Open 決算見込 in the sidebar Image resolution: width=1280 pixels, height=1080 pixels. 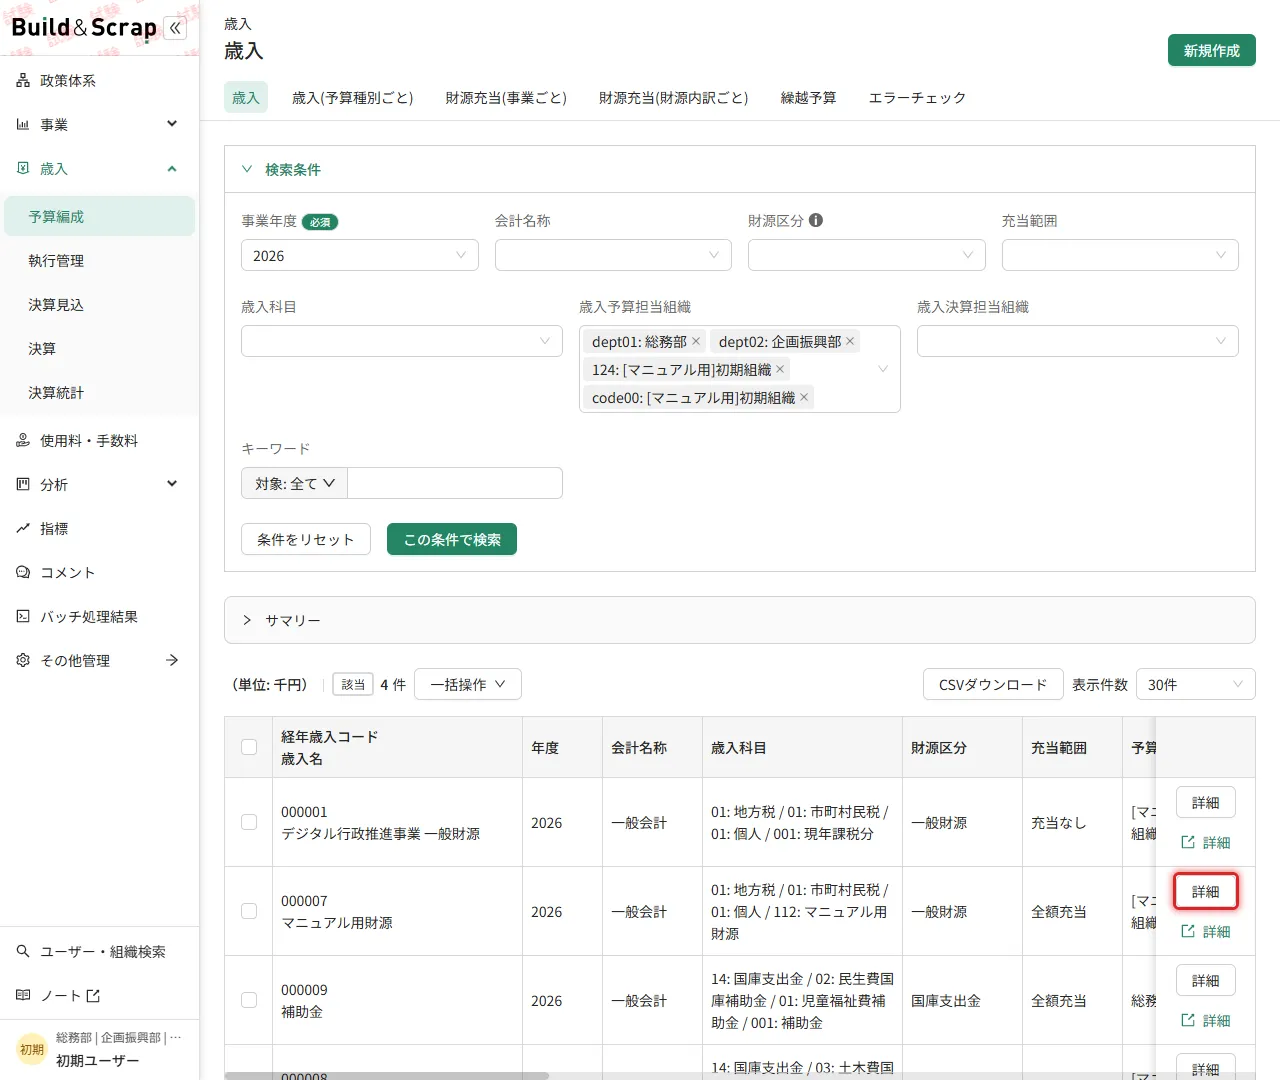tap(100, 305)
